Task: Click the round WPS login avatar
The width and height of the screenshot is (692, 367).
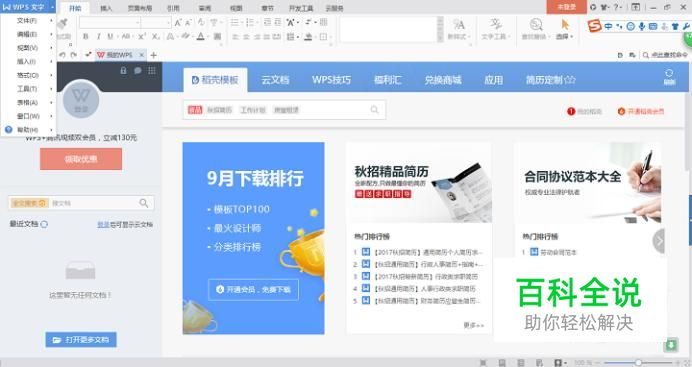Action: click(81, 100)
